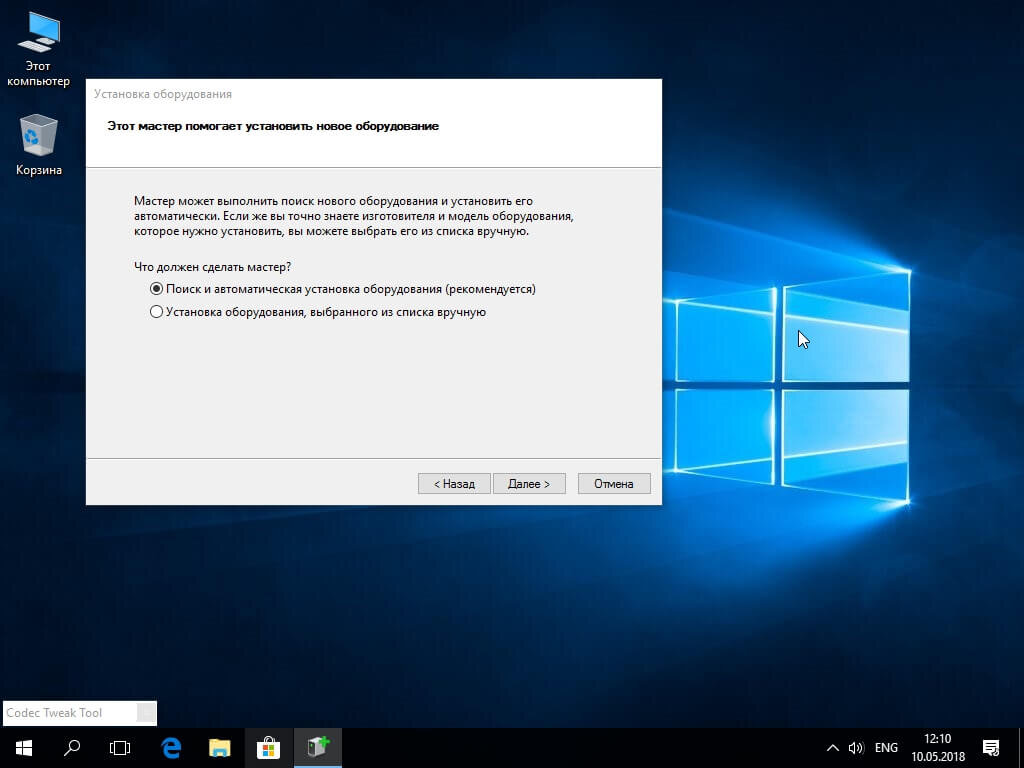Click the Codec Tweak Tool tooltip label
The height and width of the screenshot is (768, 1024).
point(54,712)
